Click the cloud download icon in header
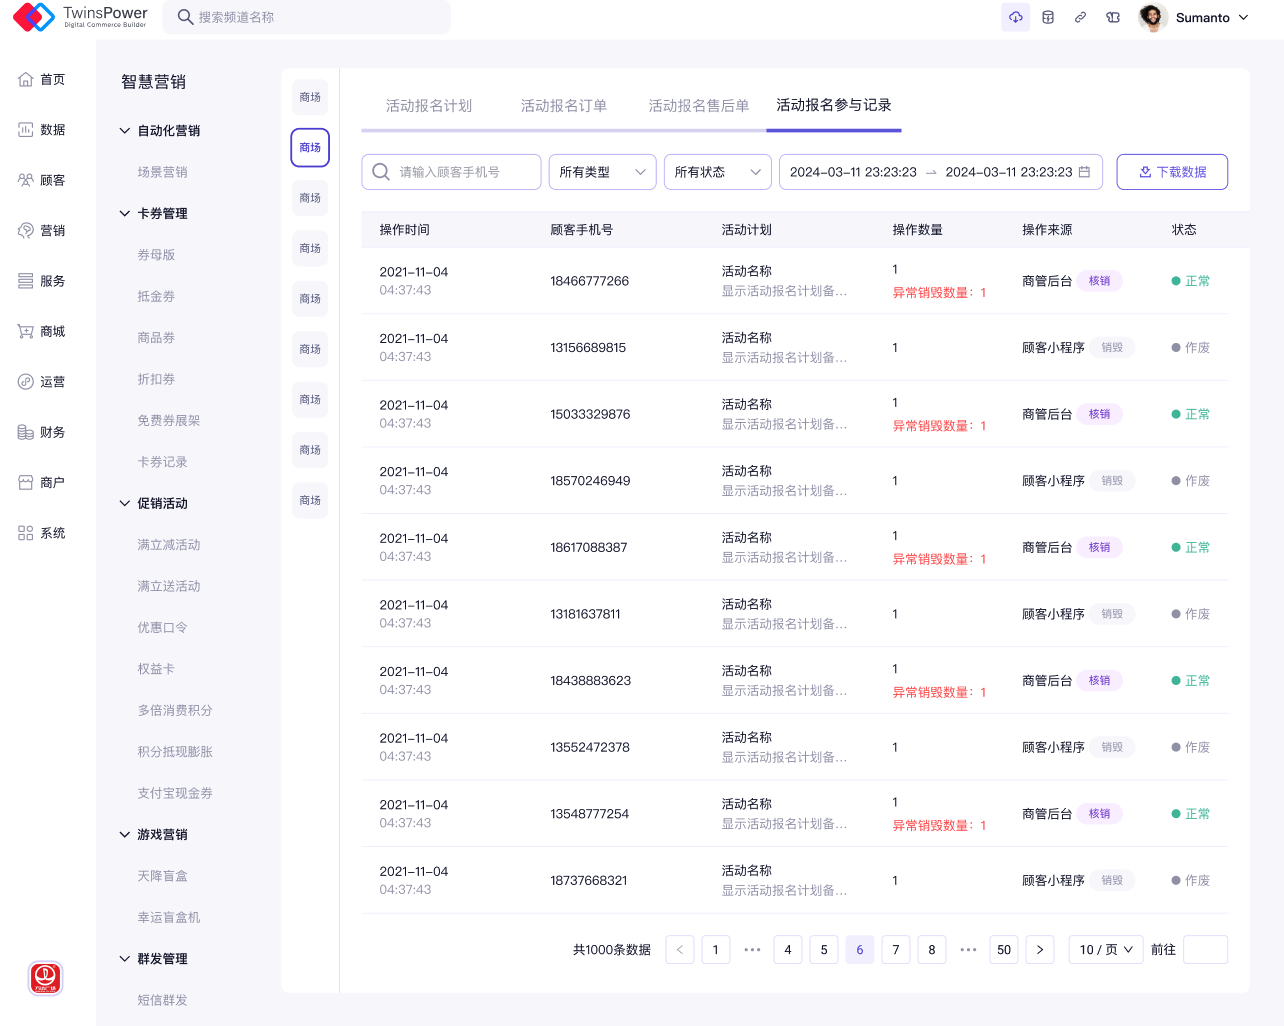 (x=1015, y=17)
